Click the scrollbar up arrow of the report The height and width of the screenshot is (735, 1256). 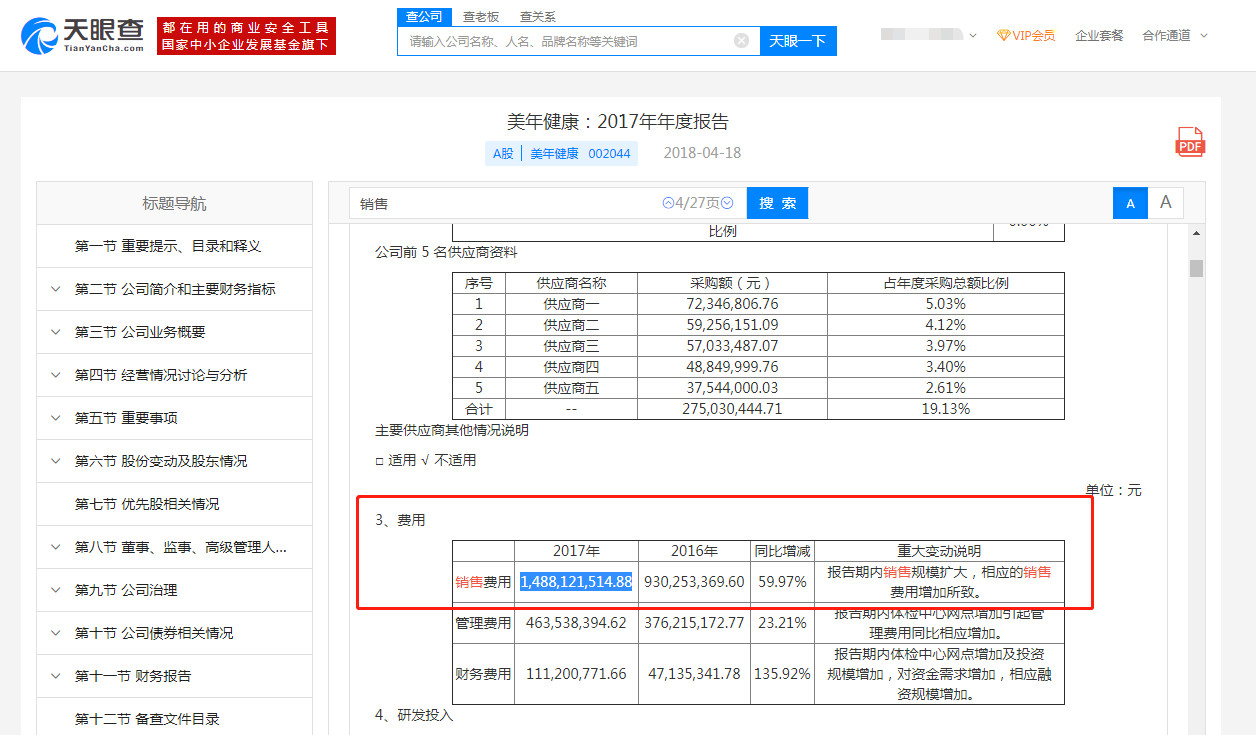point(1196,233)
